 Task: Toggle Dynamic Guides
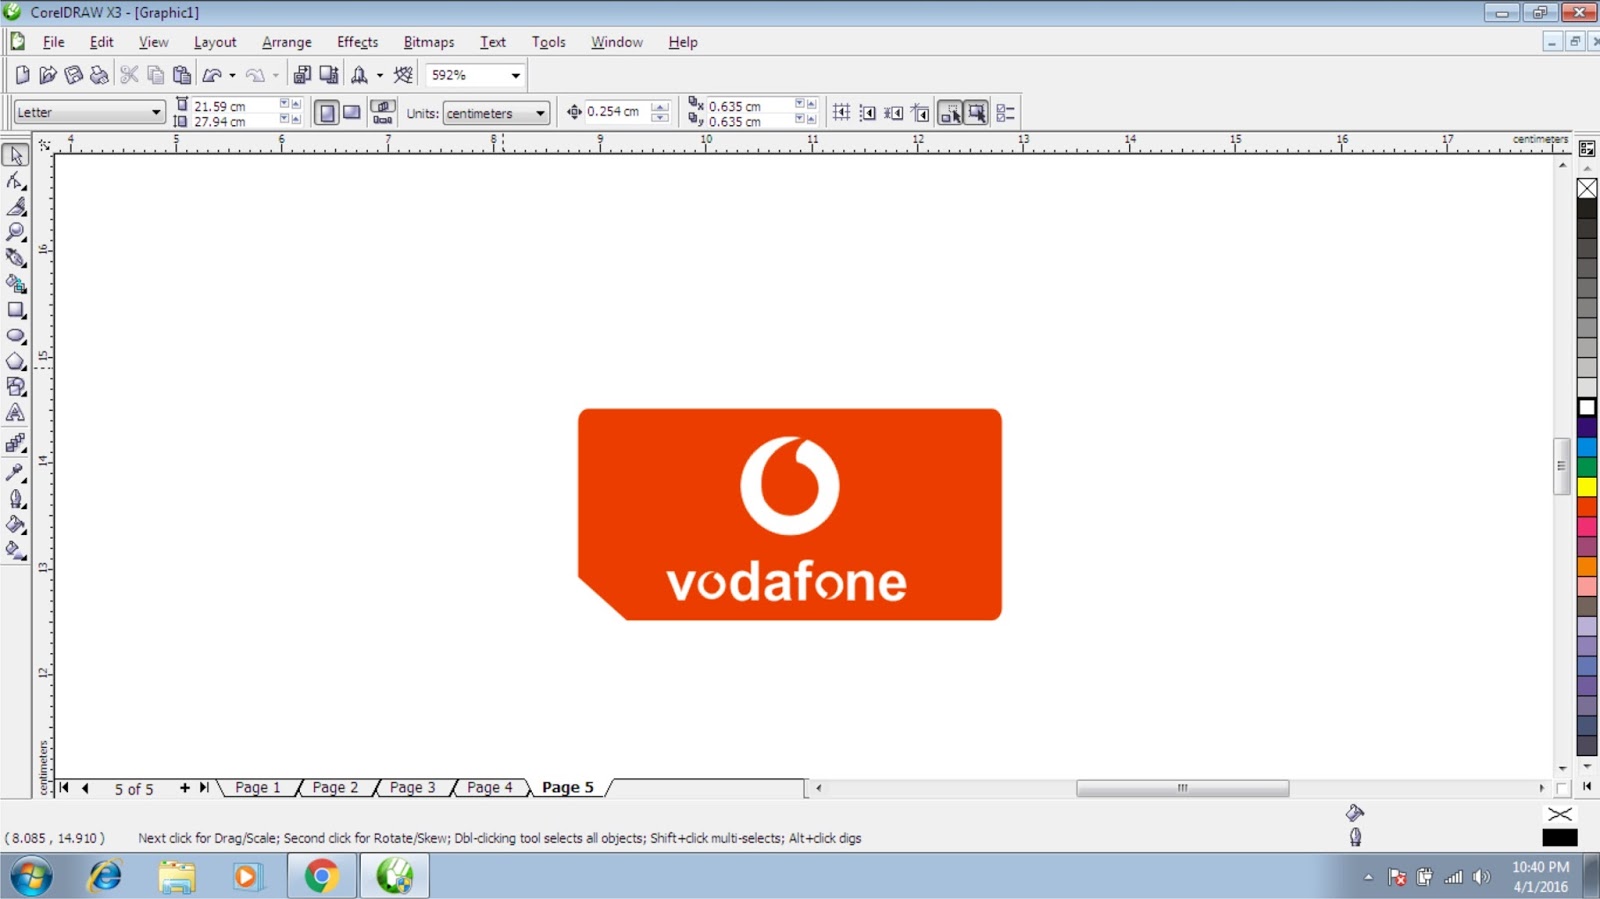(x=920, y=113)
